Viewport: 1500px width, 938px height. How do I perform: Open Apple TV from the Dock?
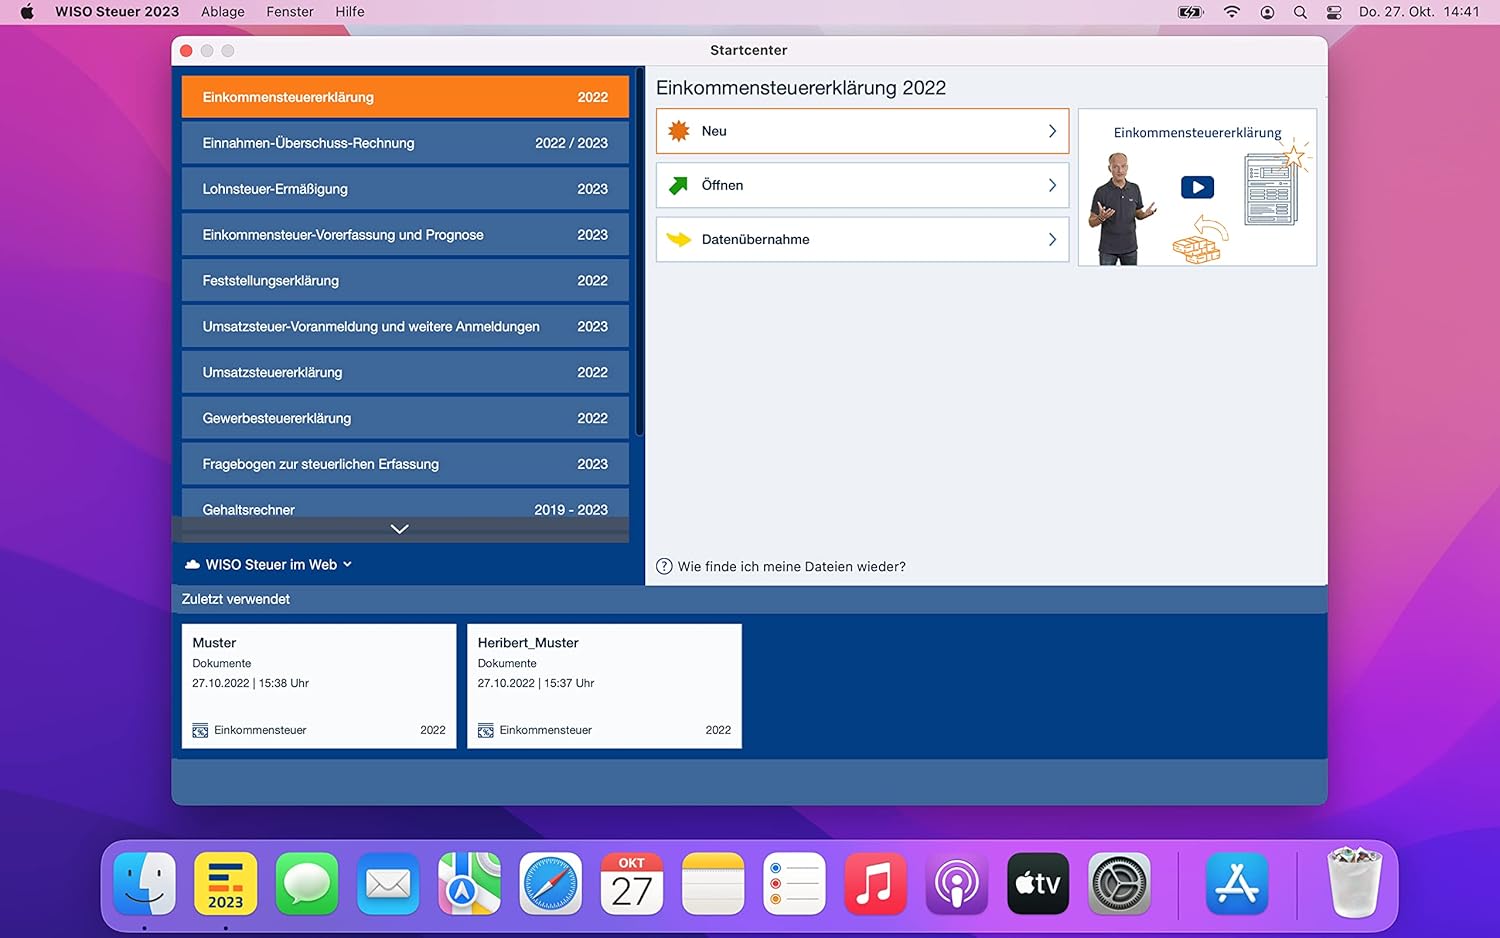[1038, 884]
